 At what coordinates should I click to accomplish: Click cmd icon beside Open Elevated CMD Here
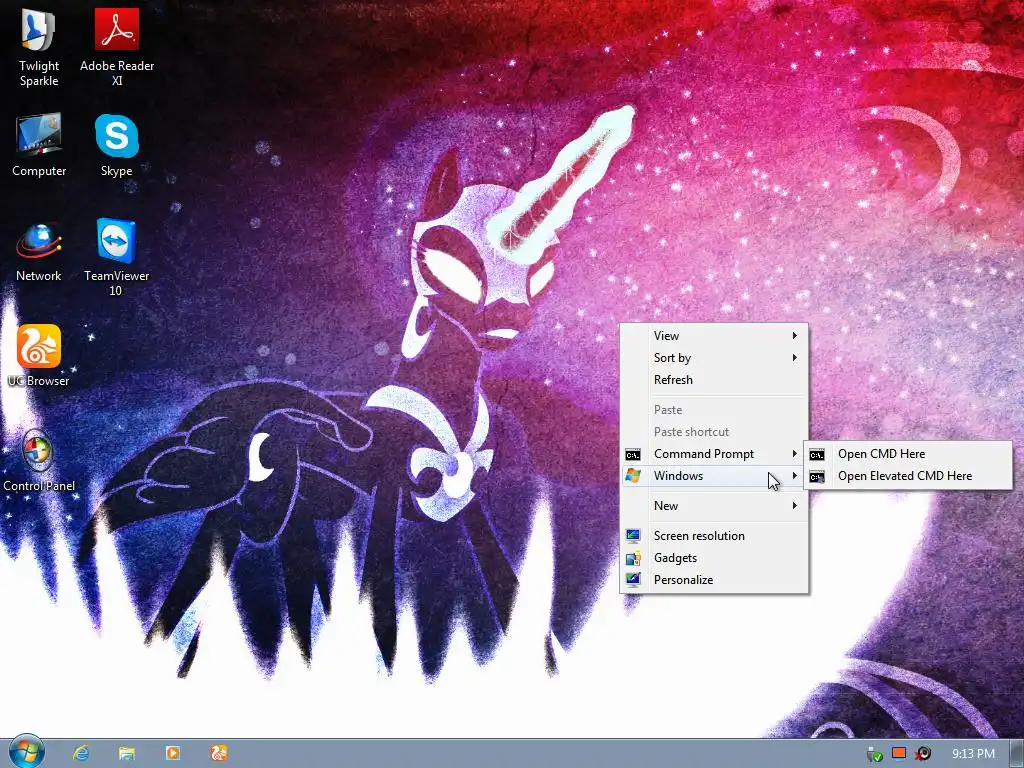[817, 477]
